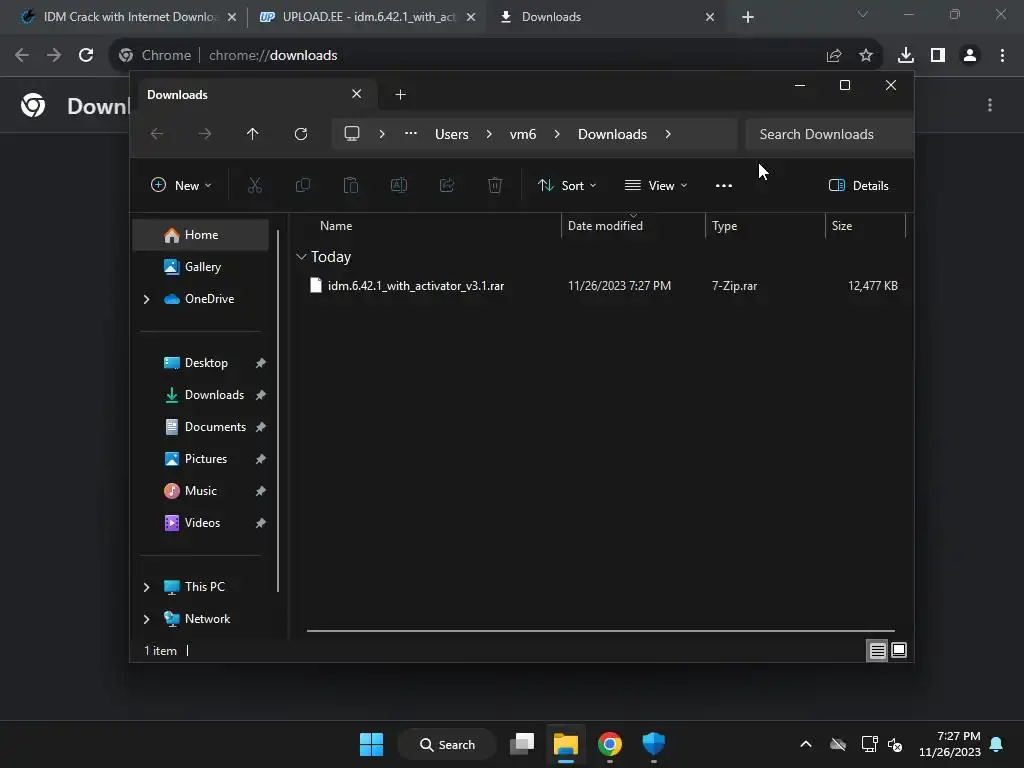Open Chrome three-dot menu
Viewport: 1024px width, 768px height.
pyautogui.click(x=1002, y=55)
